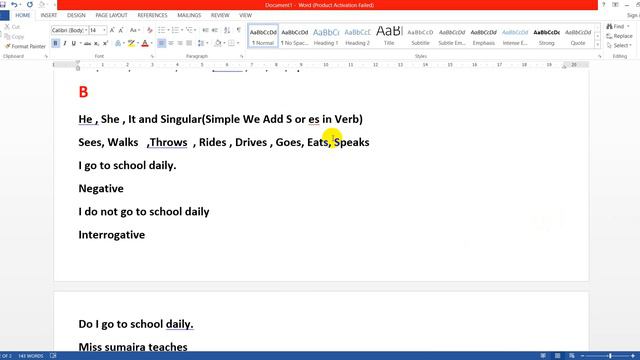The image size is (640, 360).
Task: Open the highlight color dropdown arrow
Action: coord(138,43)
